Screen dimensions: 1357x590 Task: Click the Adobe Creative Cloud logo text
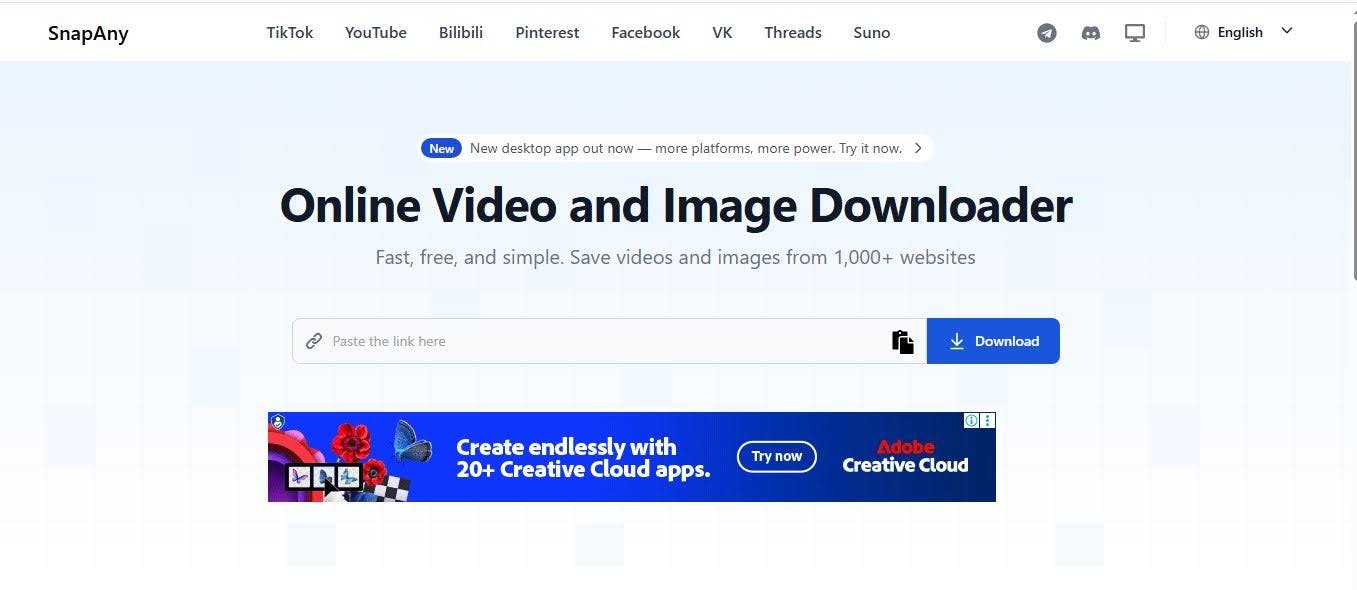tap(905, 457)
